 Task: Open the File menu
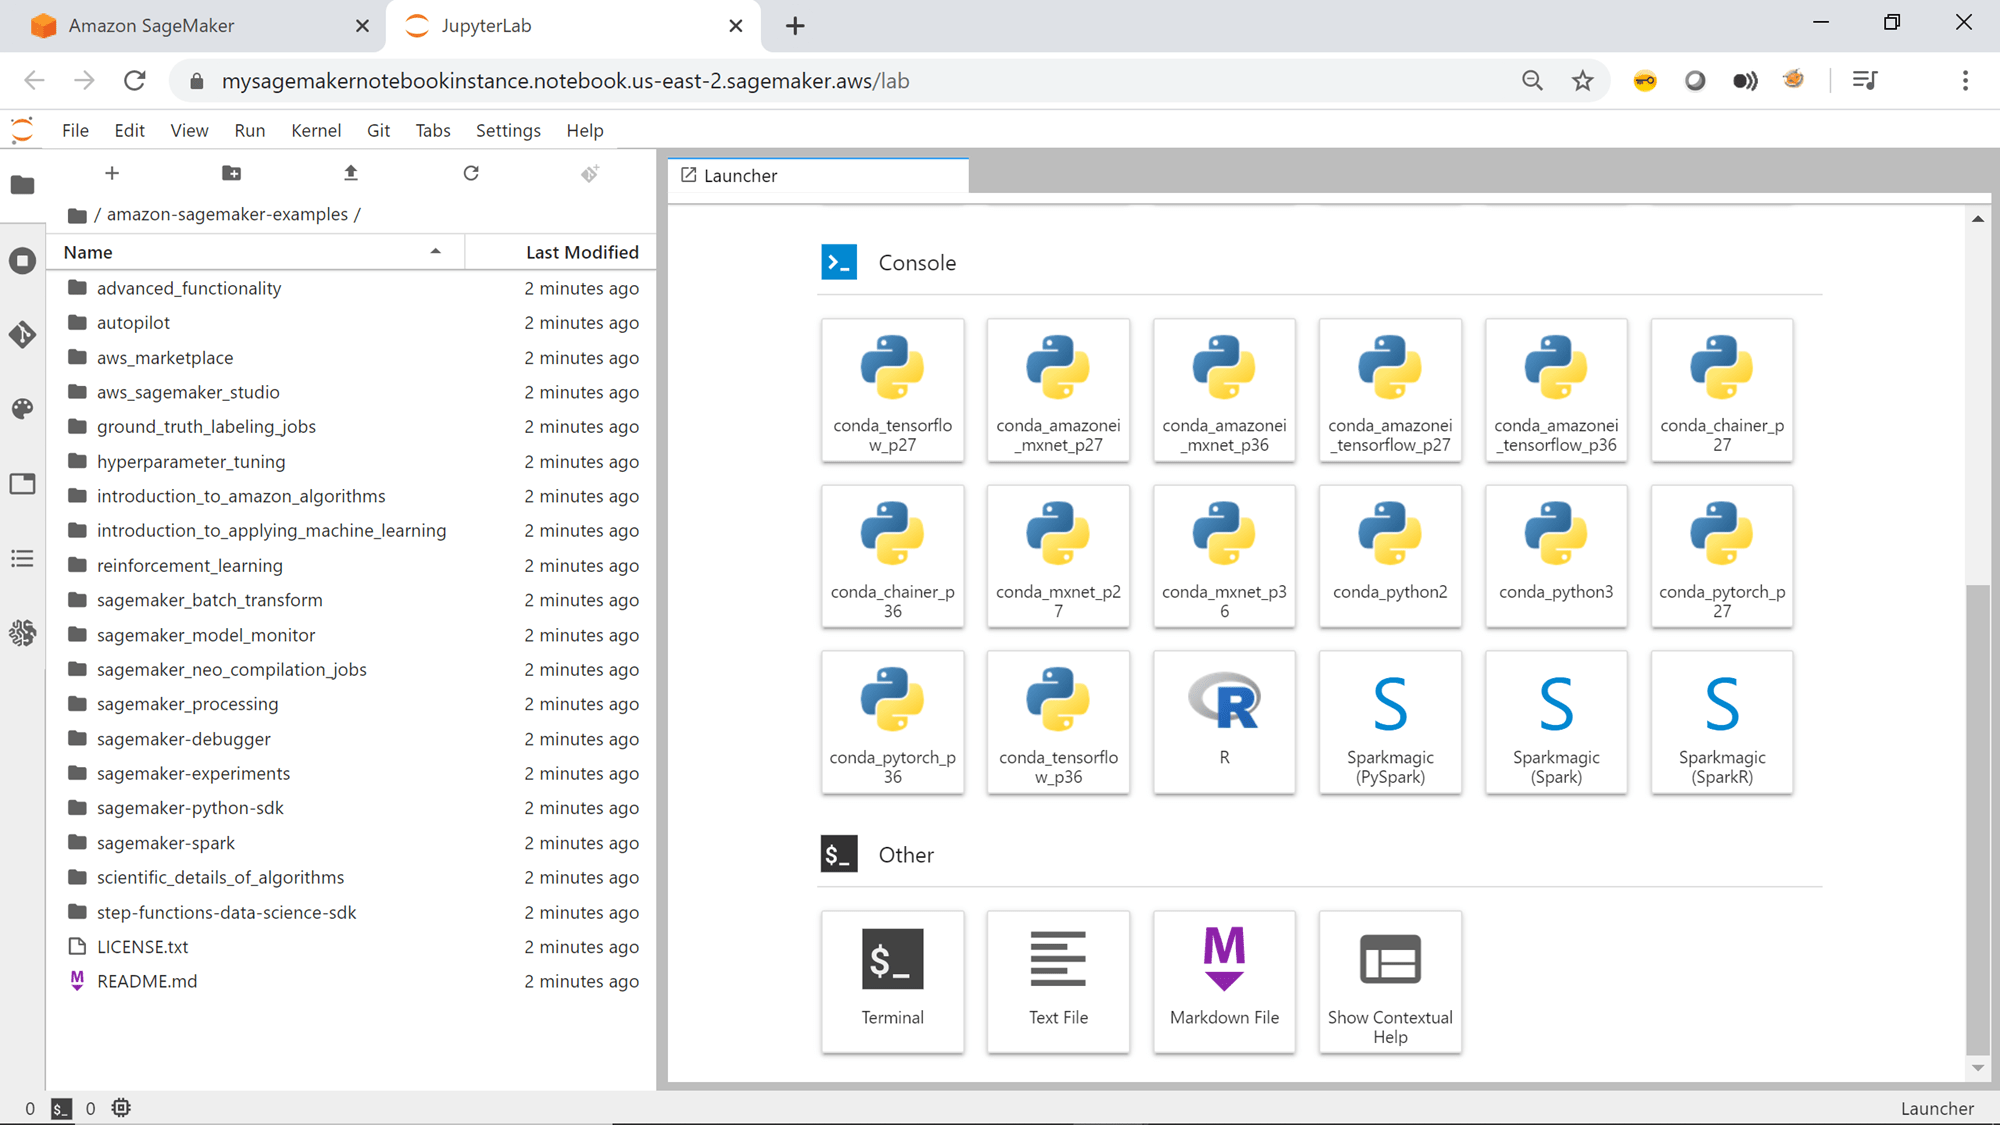click(75, 130)
